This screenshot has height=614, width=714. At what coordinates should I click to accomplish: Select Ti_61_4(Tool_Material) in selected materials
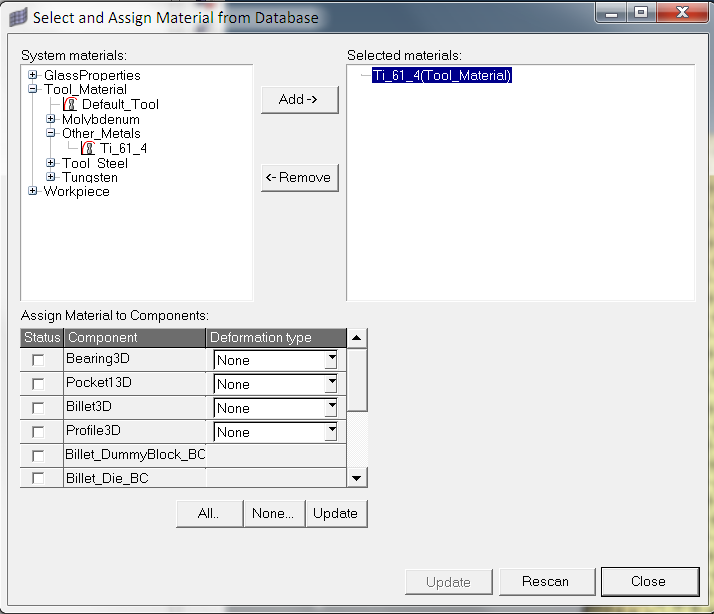tap(442, 75)
